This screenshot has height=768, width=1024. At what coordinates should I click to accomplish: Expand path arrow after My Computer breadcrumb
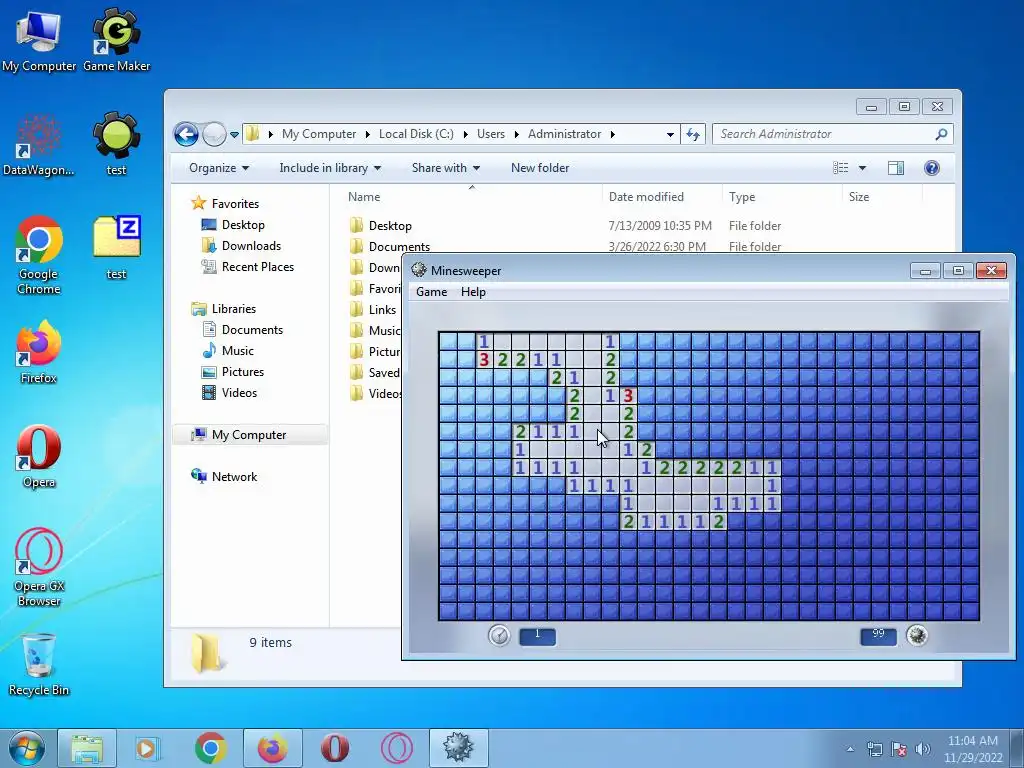pos(367,135)
